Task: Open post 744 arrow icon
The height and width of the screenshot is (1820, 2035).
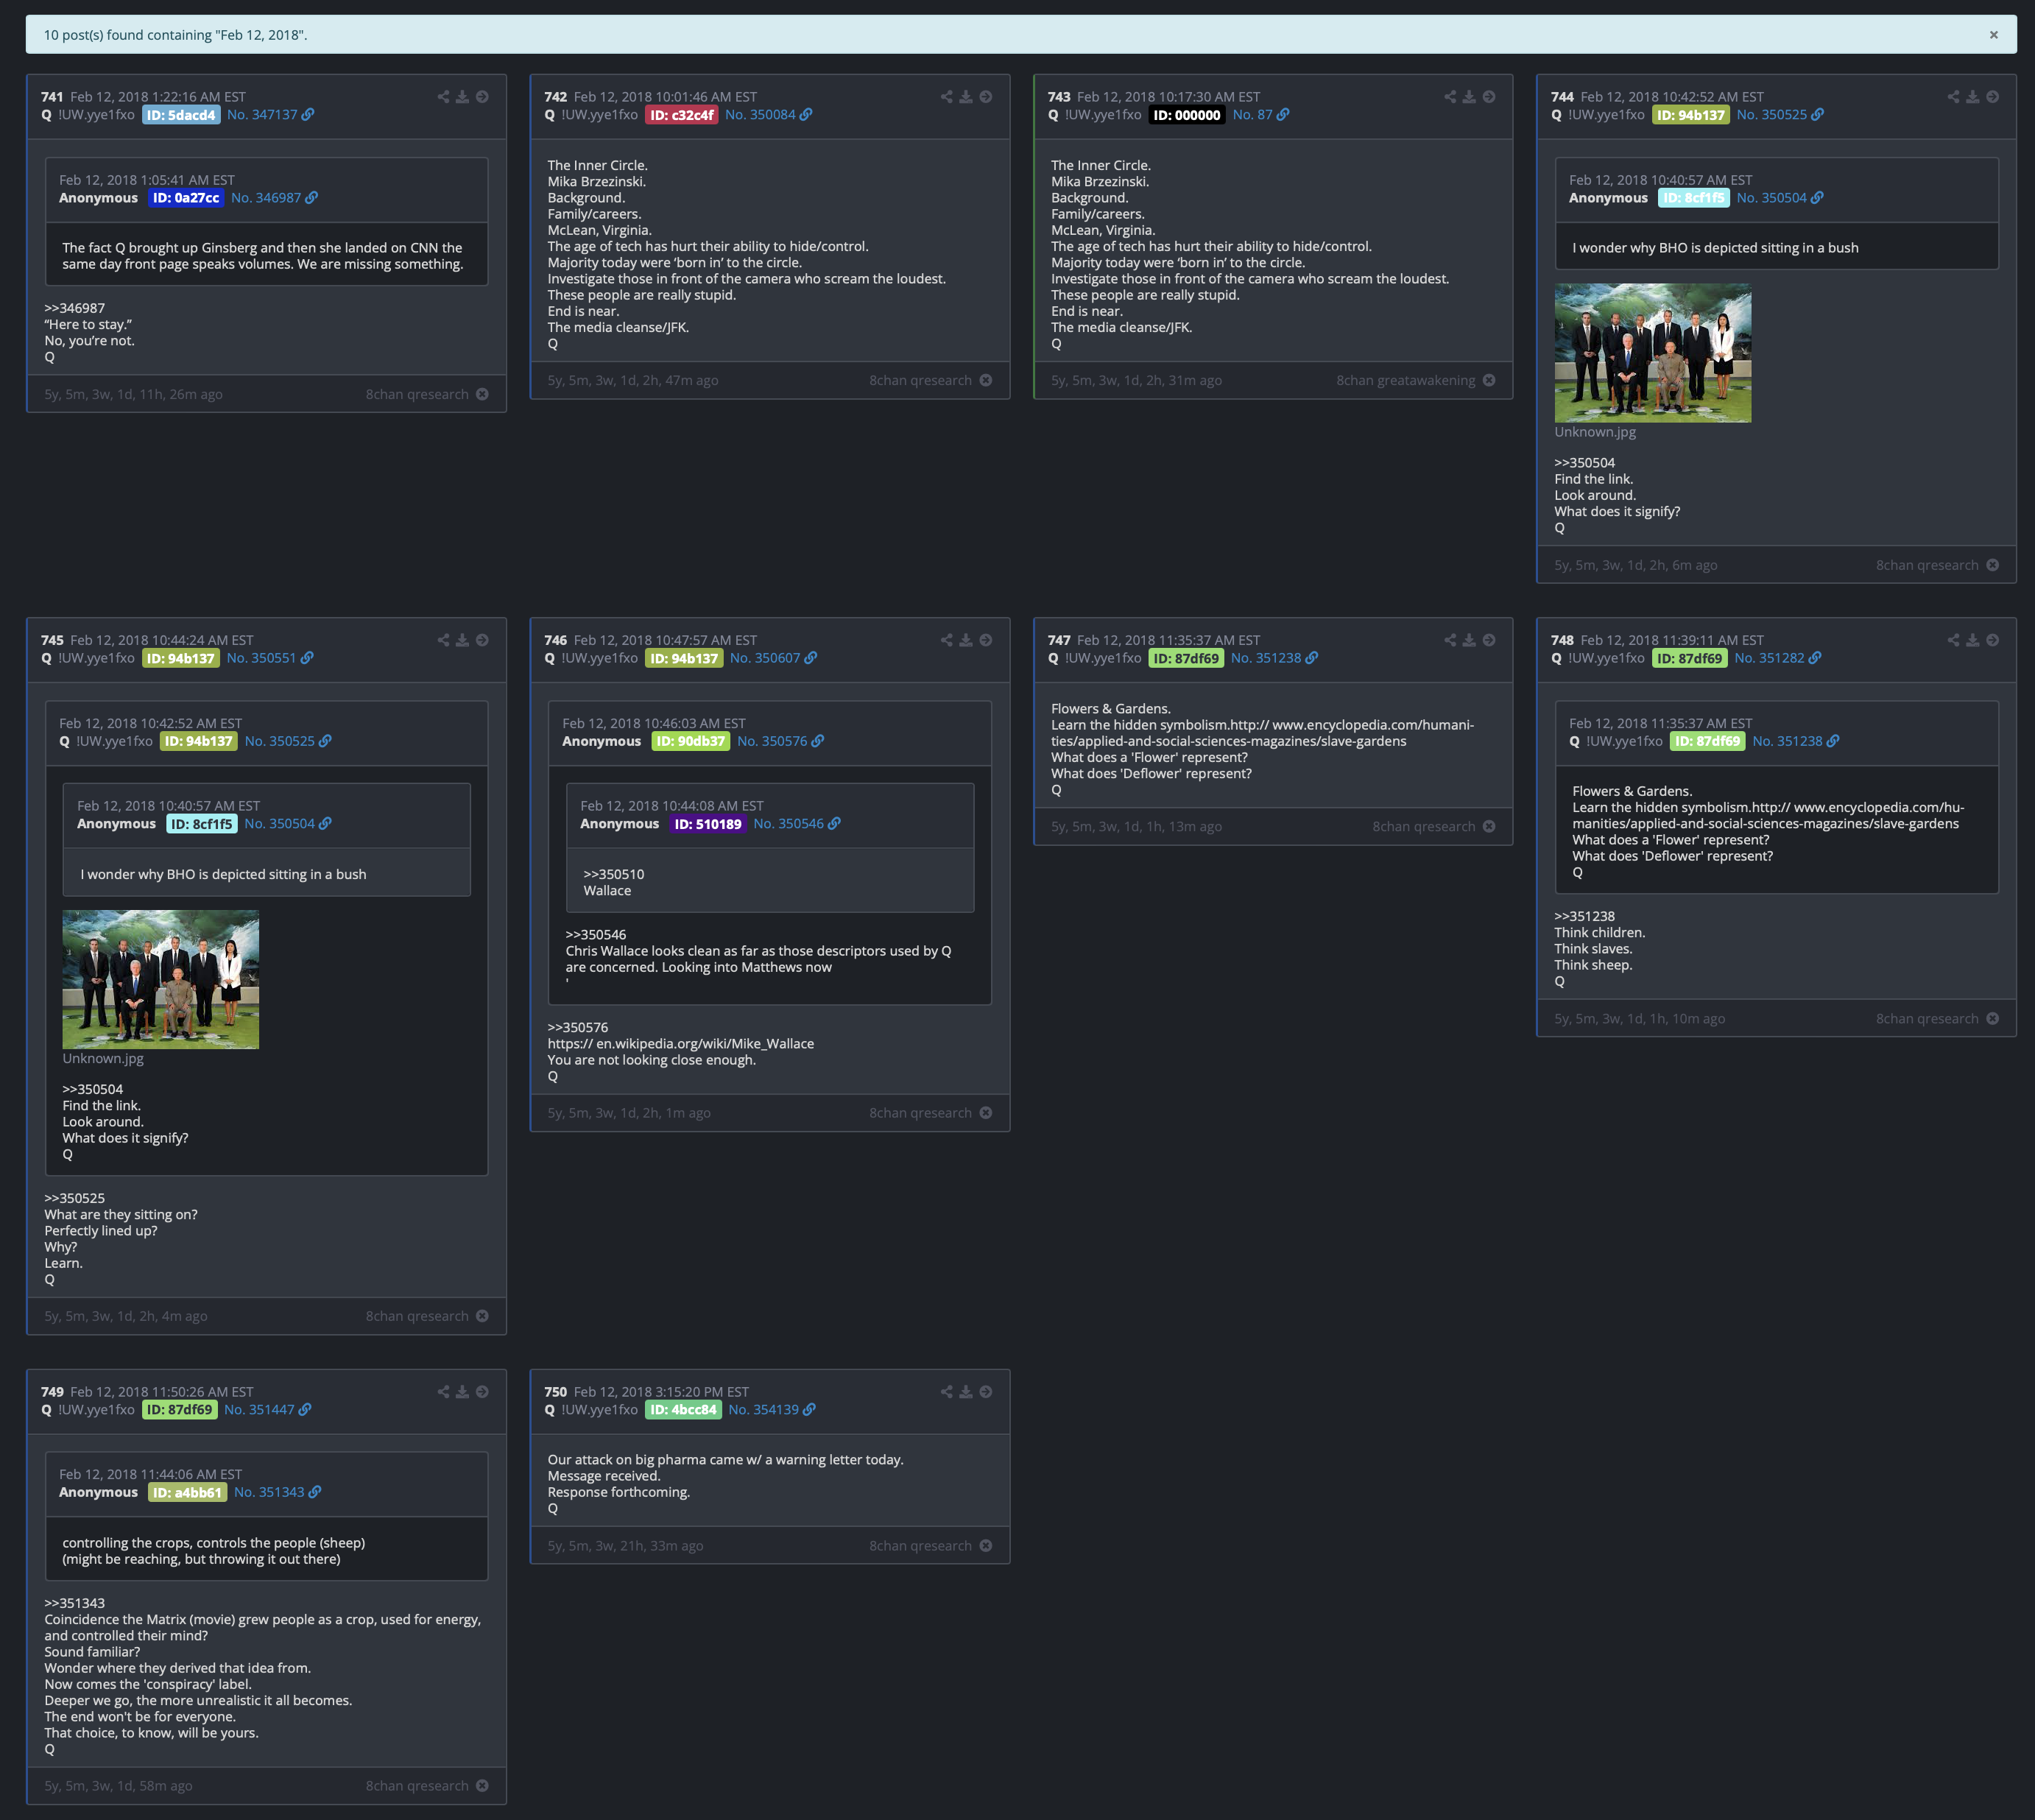Action: click(x=1993, y=97)
